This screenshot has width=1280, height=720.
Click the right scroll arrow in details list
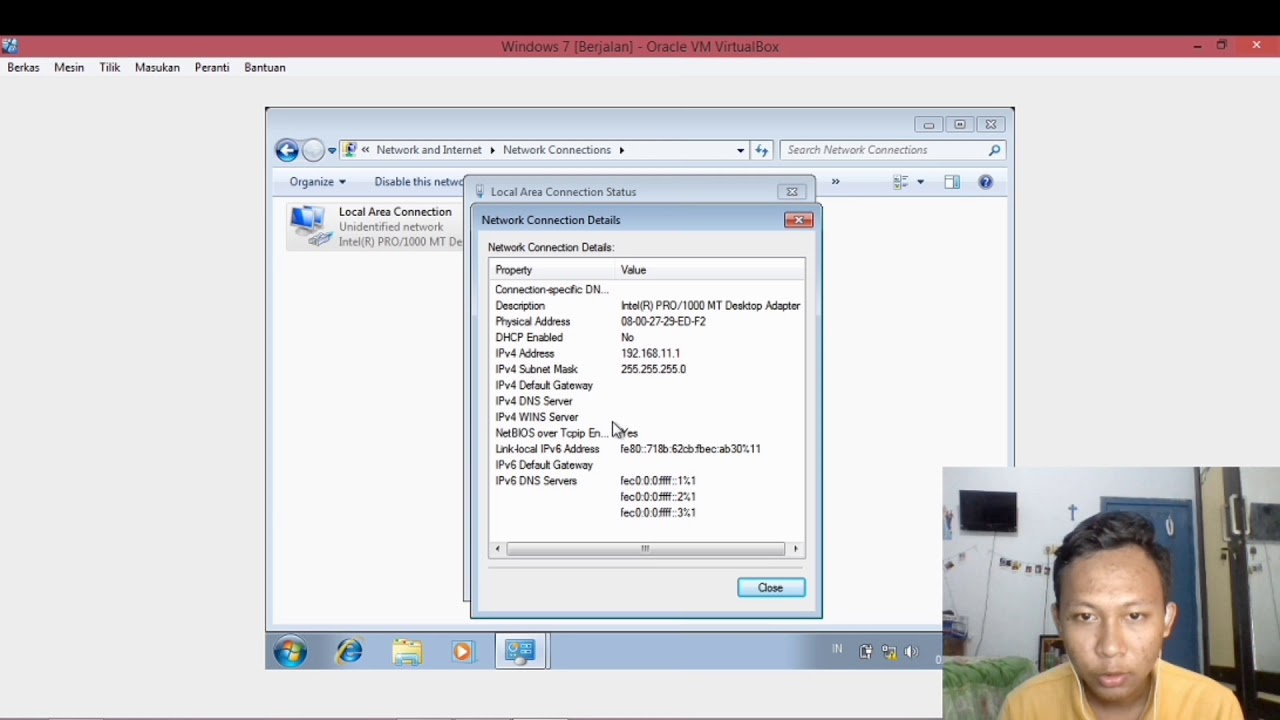[x=796, y=549]
